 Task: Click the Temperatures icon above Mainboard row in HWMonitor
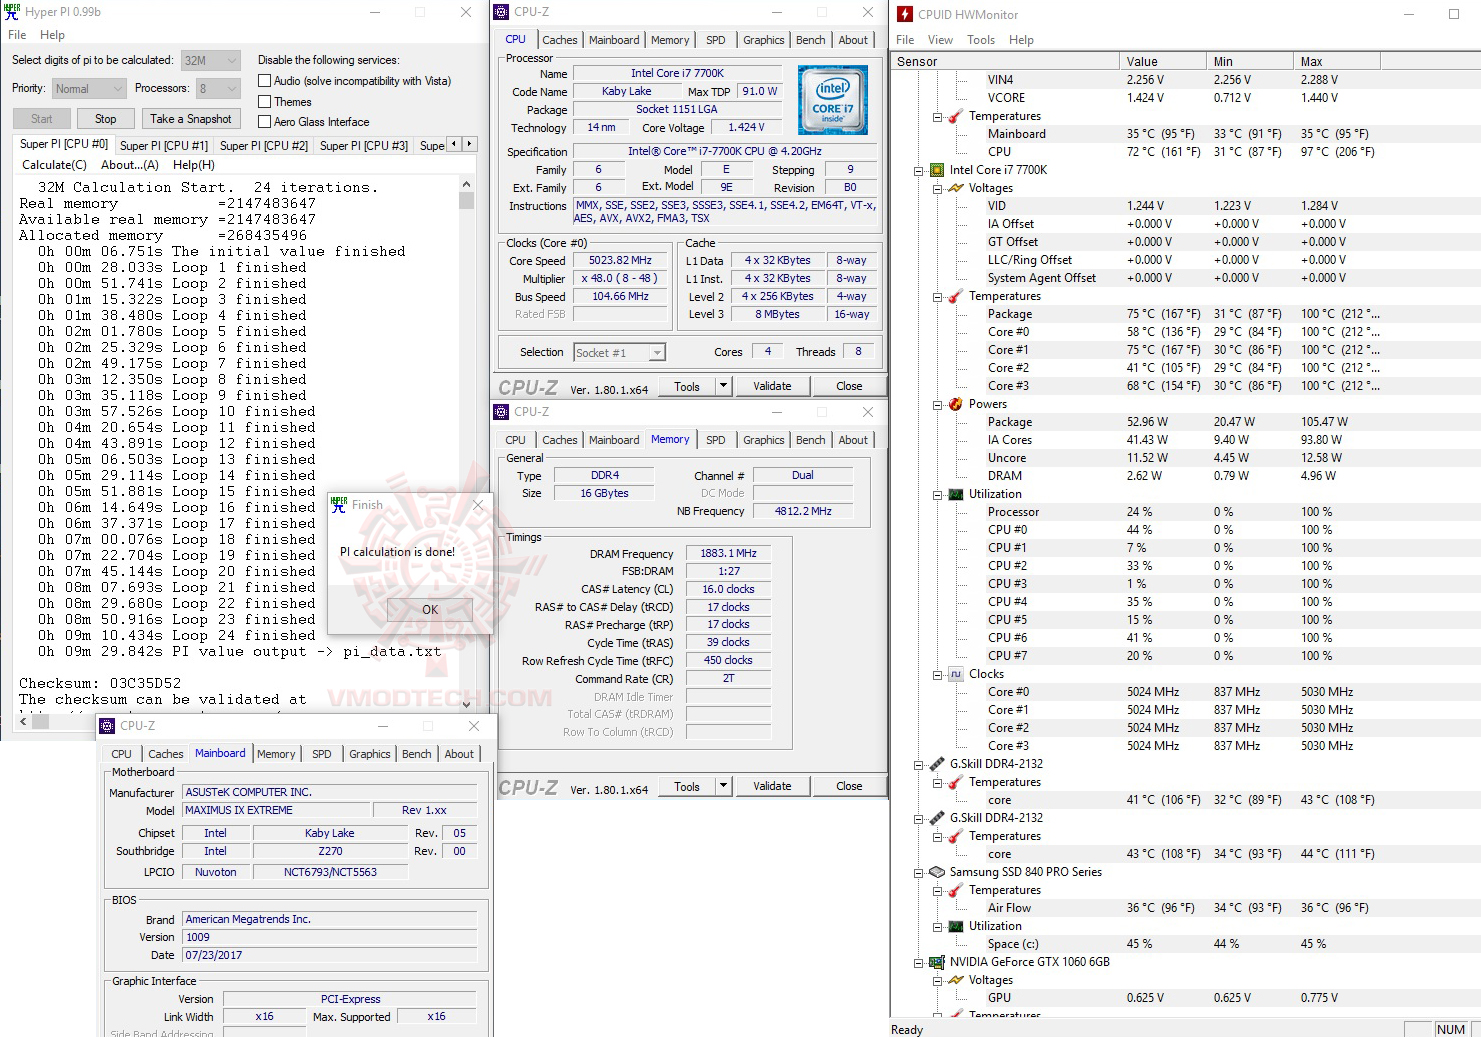(x=956, y=116)
